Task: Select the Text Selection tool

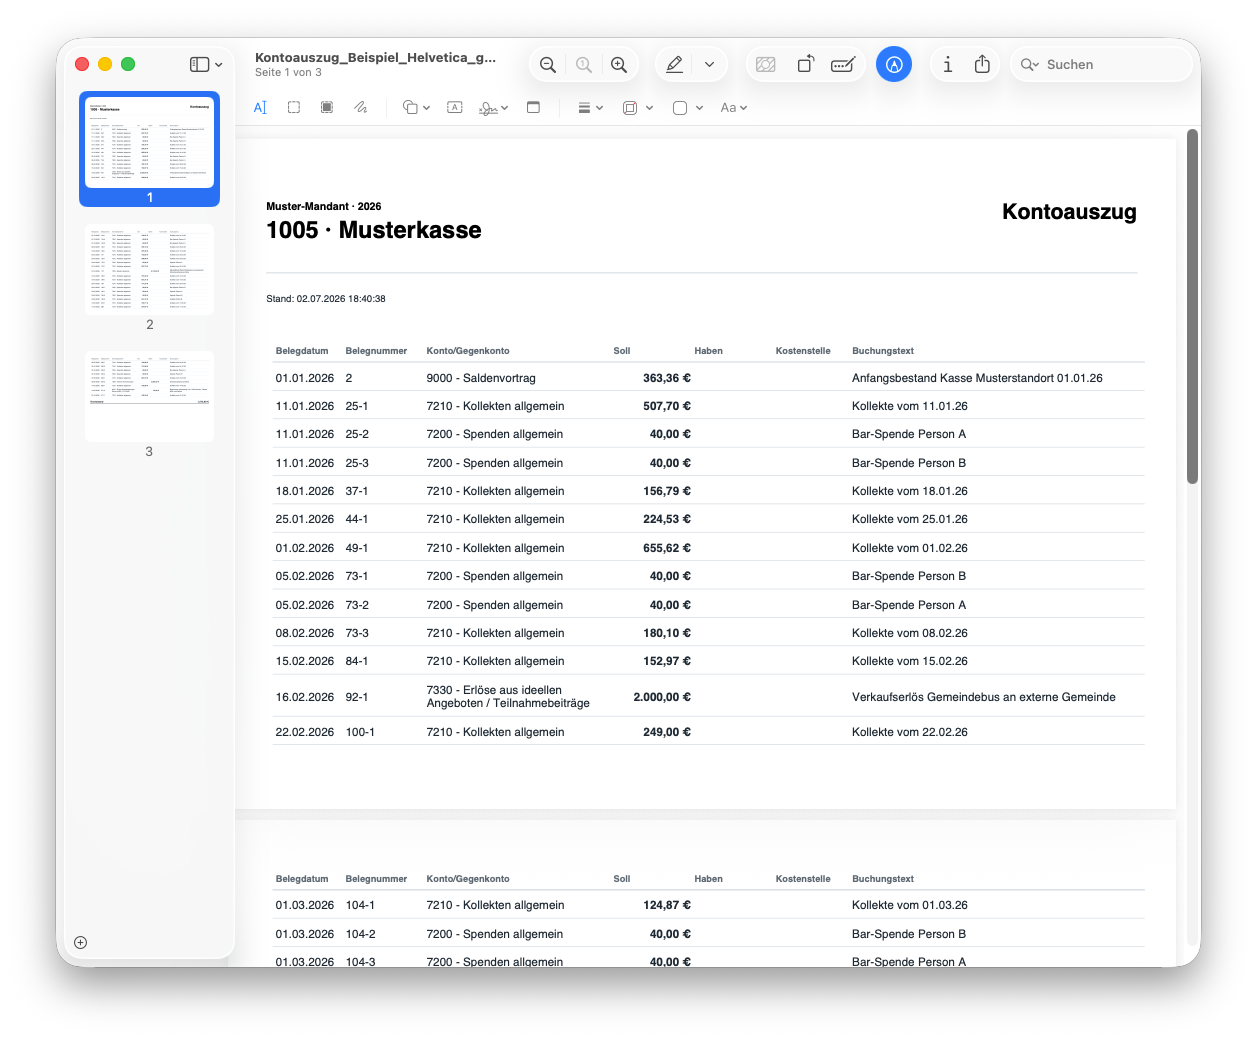Action: (x=260, y=108)
